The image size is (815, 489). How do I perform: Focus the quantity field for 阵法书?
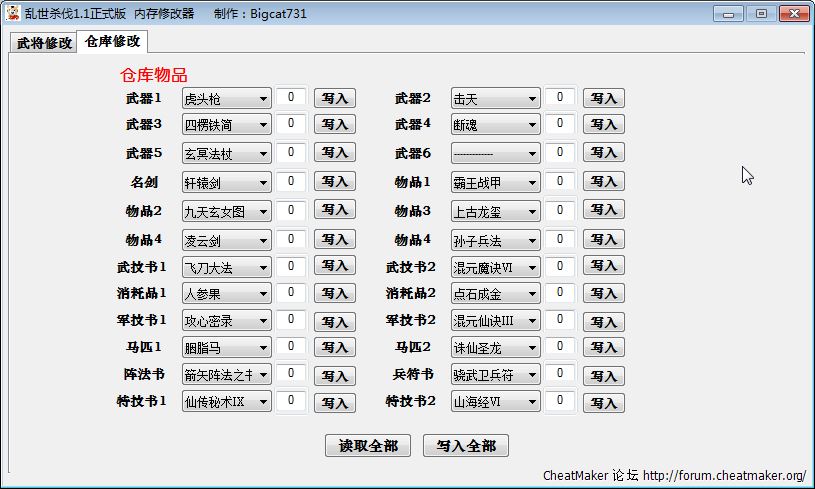point(291,373)
